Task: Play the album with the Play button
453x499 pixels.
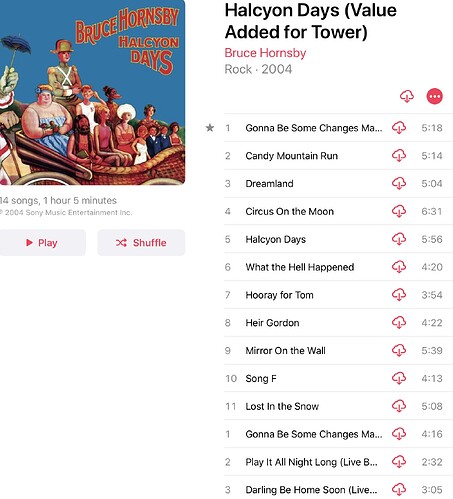Action: tap(42, 243)
